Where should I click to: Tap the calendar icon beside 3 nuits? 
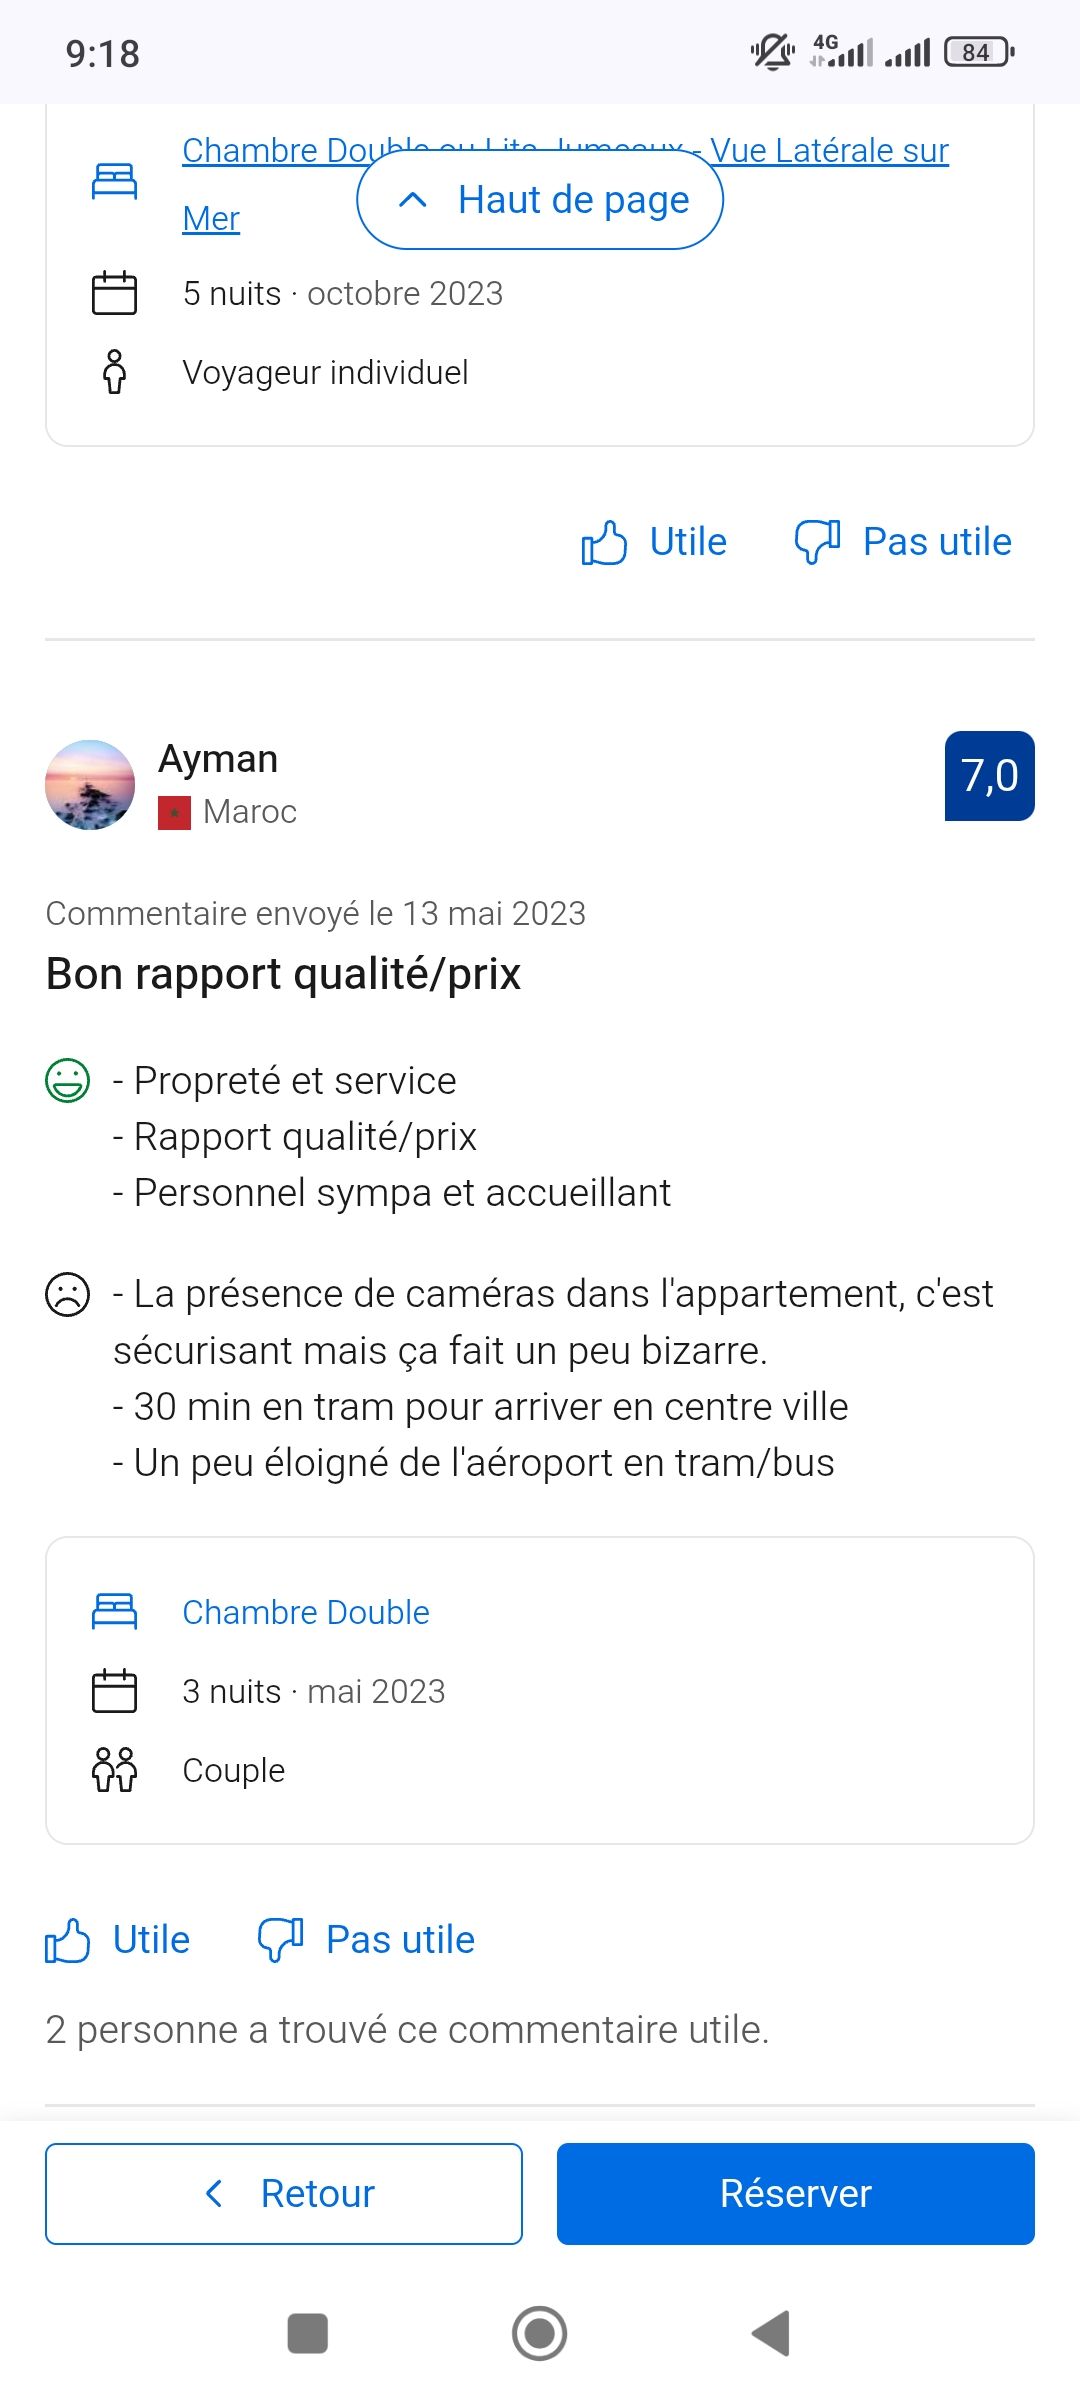114,1691
